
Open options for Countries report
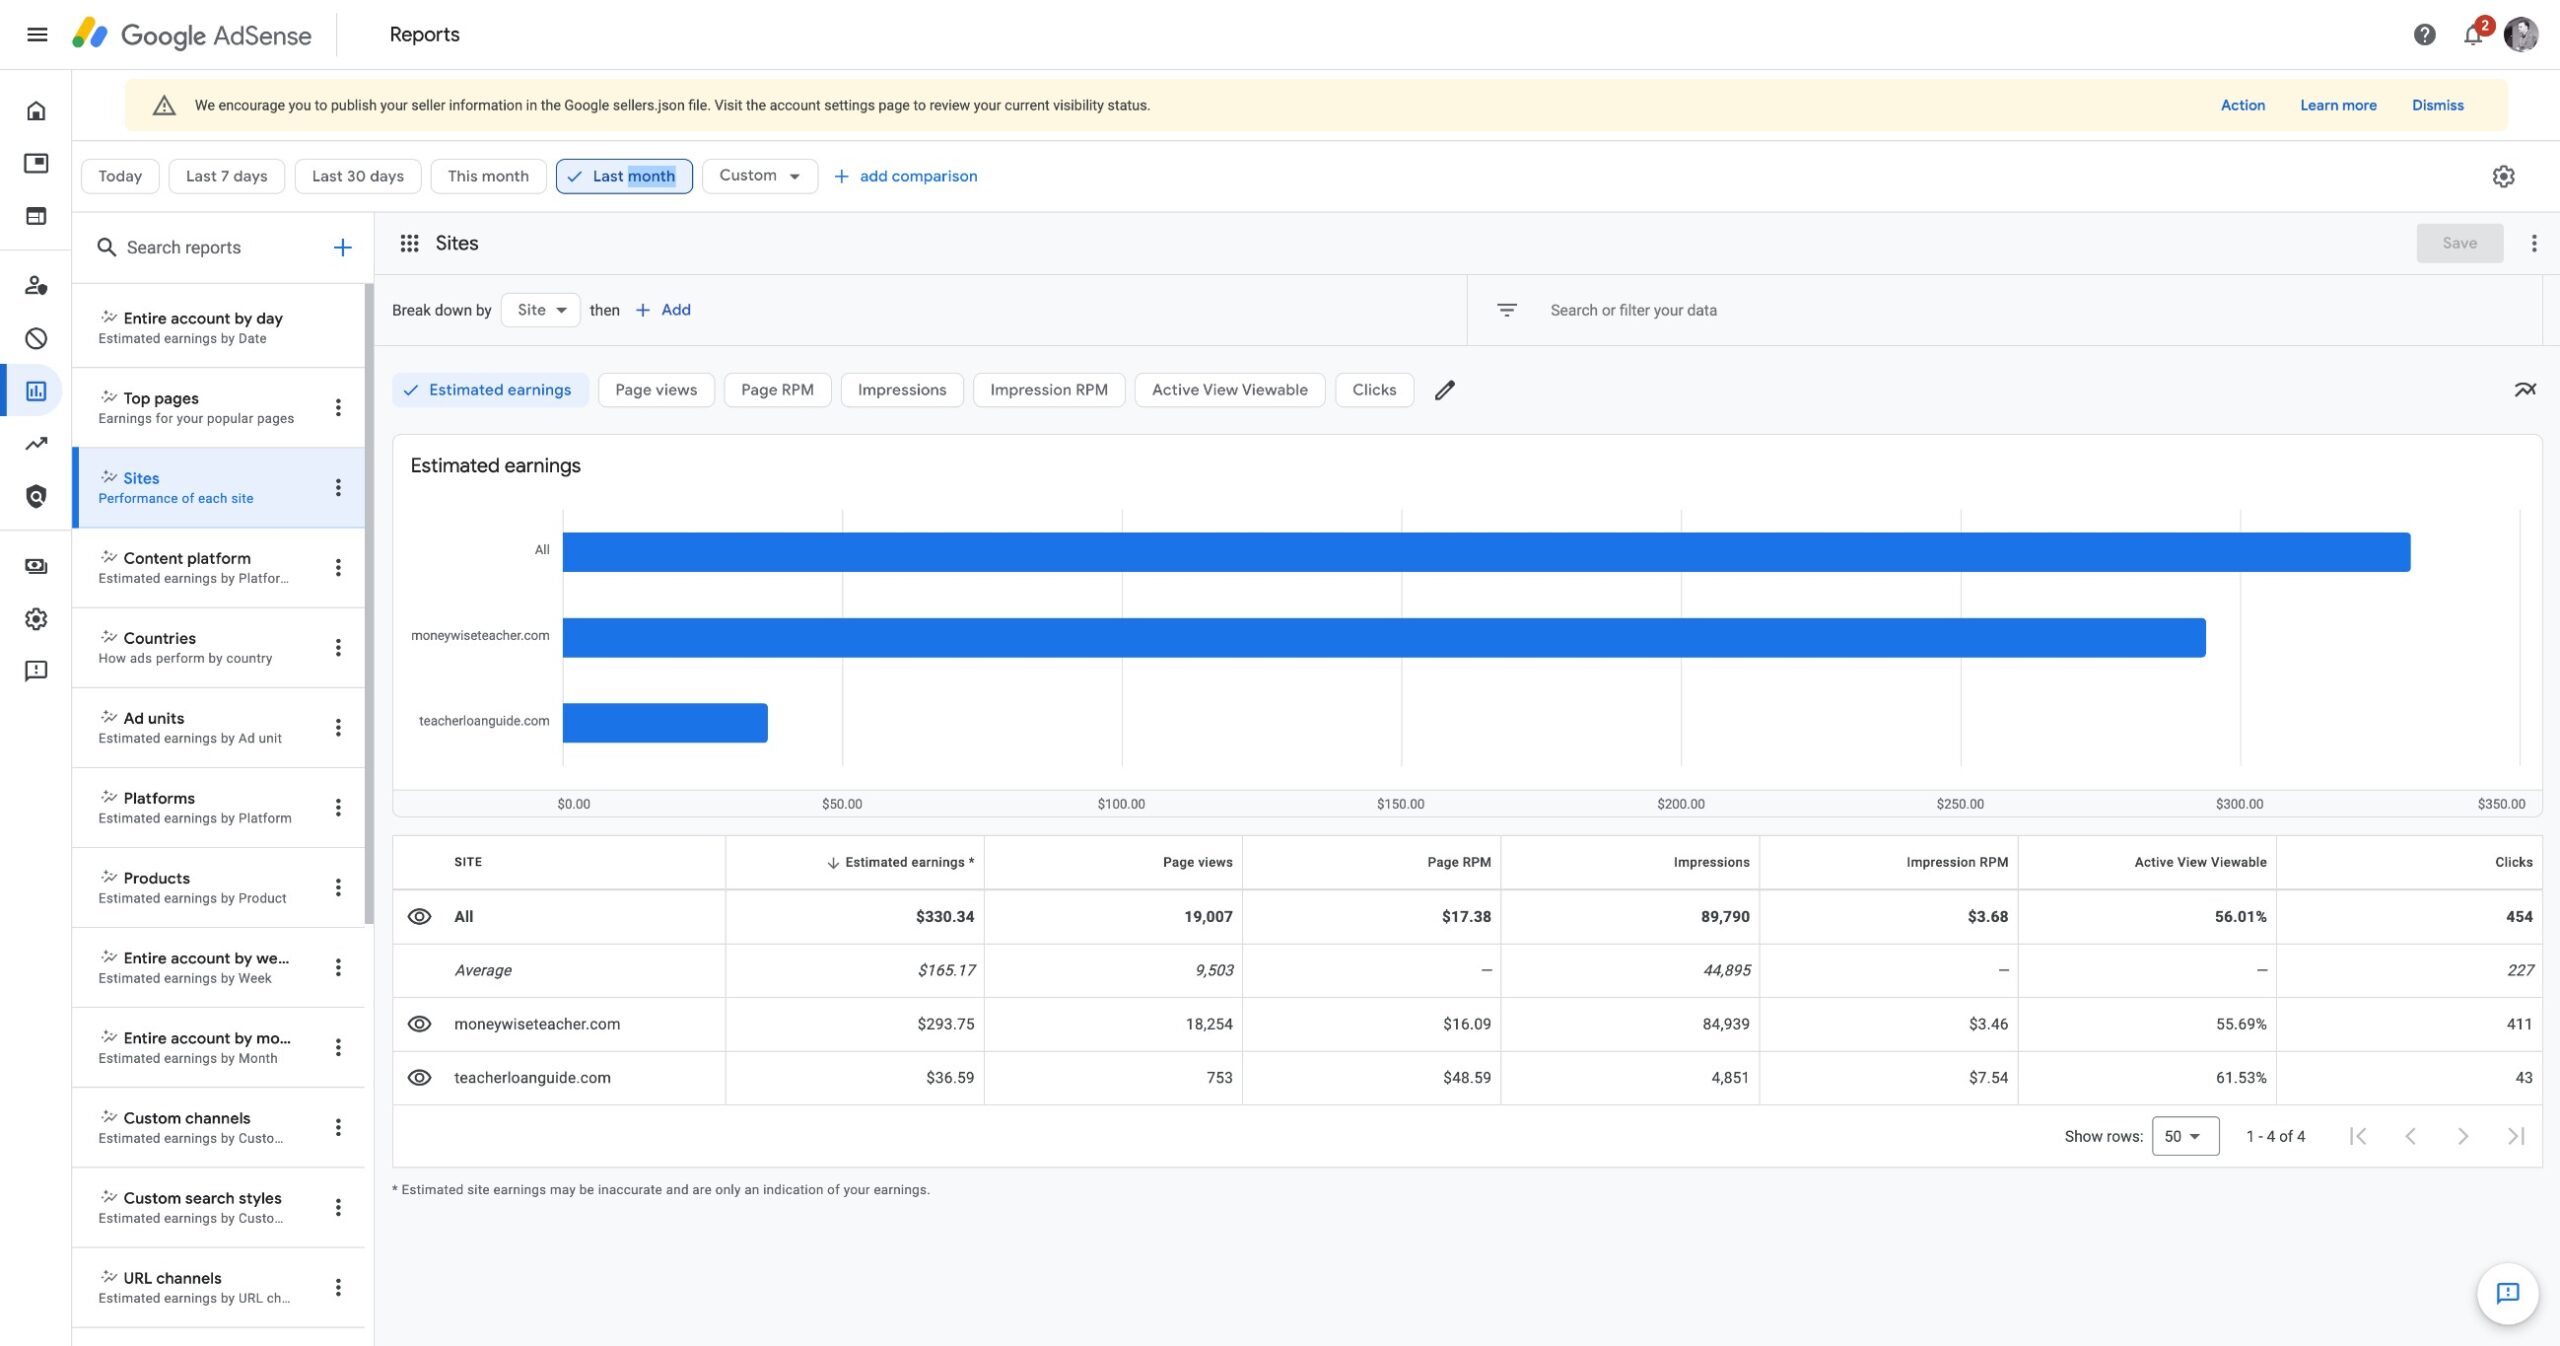(338, 647)
